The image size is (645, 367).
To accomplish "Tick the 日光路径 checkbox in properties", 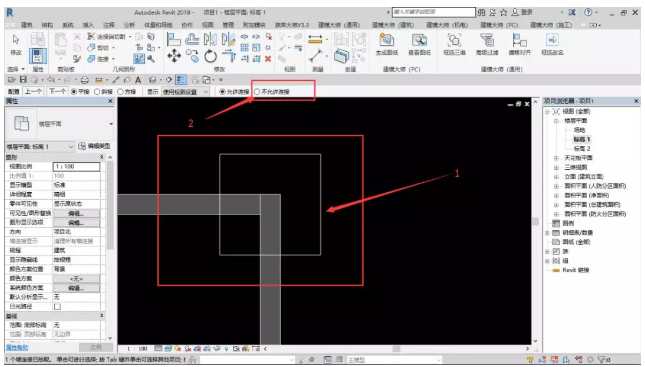I will tap(58, 307).
